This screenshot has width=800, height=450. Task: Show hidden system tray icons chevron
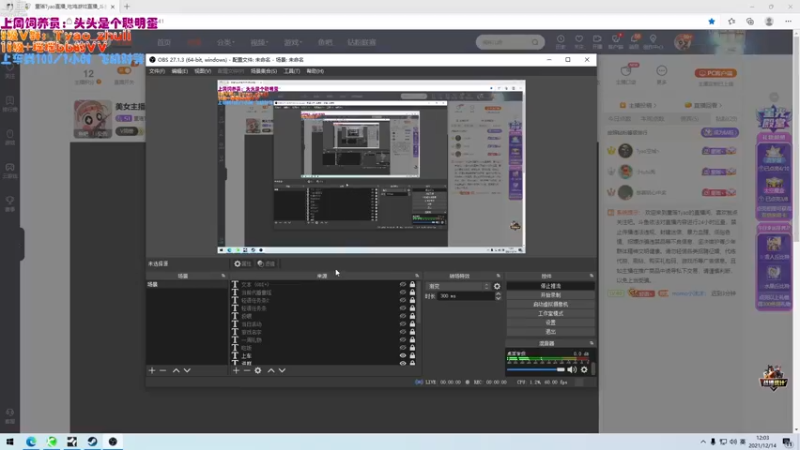[703, 442]
